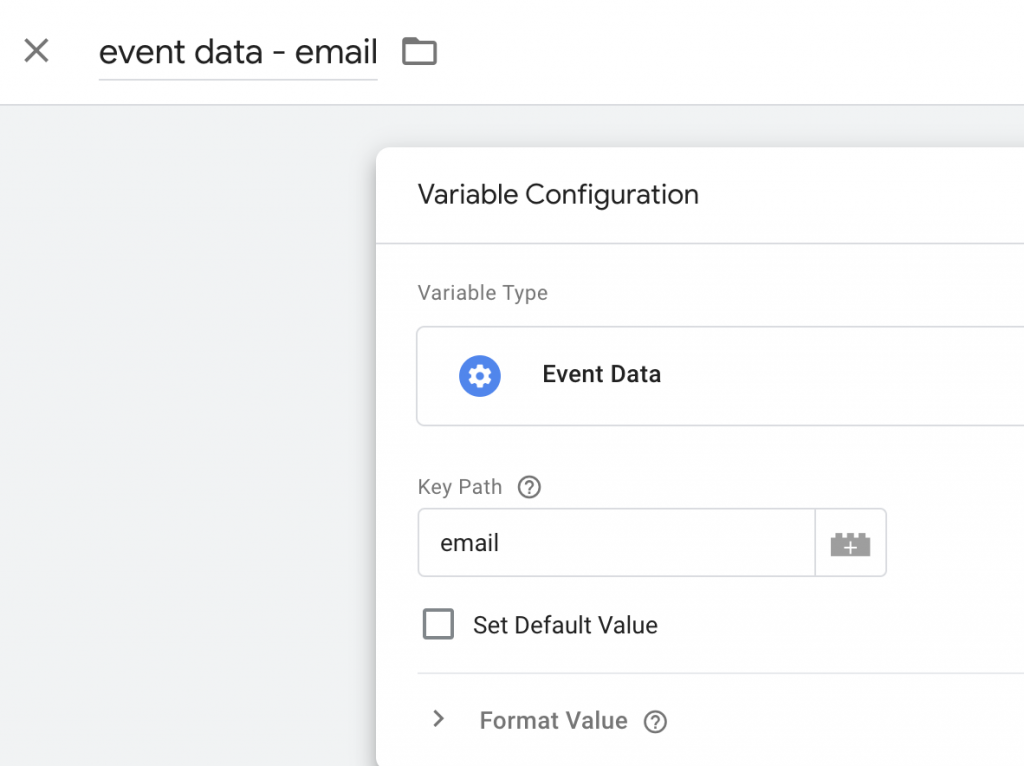Viewport: 1024px width, 766px height.
Task: Expand Format Value using the chevron arrow
Action: 438,720
